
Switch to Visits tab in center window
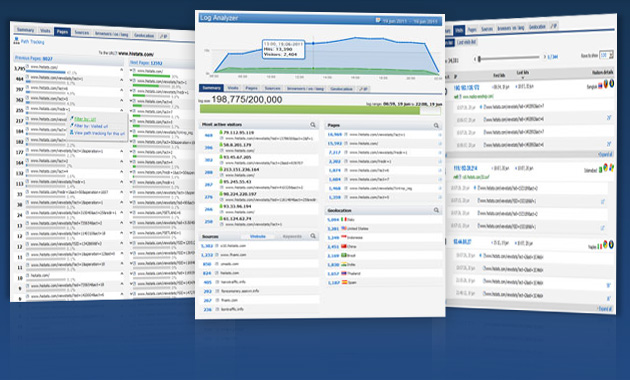click(233, 88)
